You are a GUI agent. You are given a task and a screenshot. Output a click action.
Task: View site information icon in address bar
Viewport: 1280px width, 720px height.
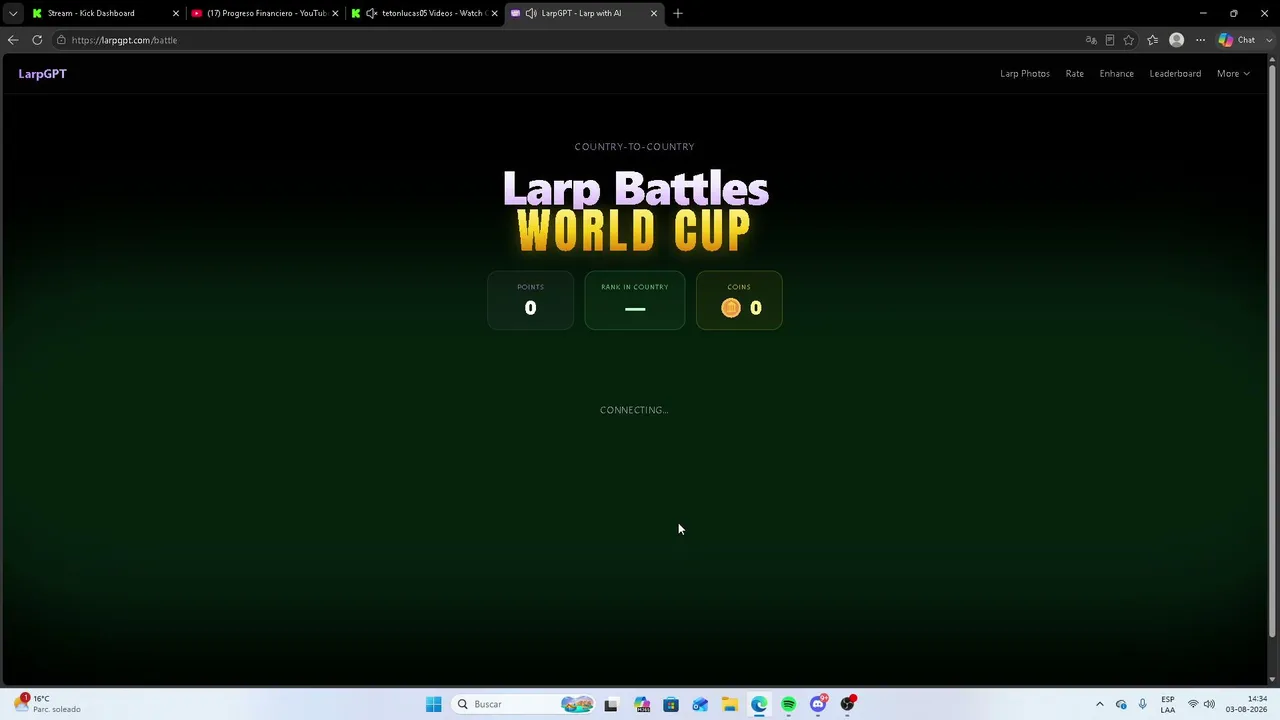pyautogui.click(x=61, y=40)
